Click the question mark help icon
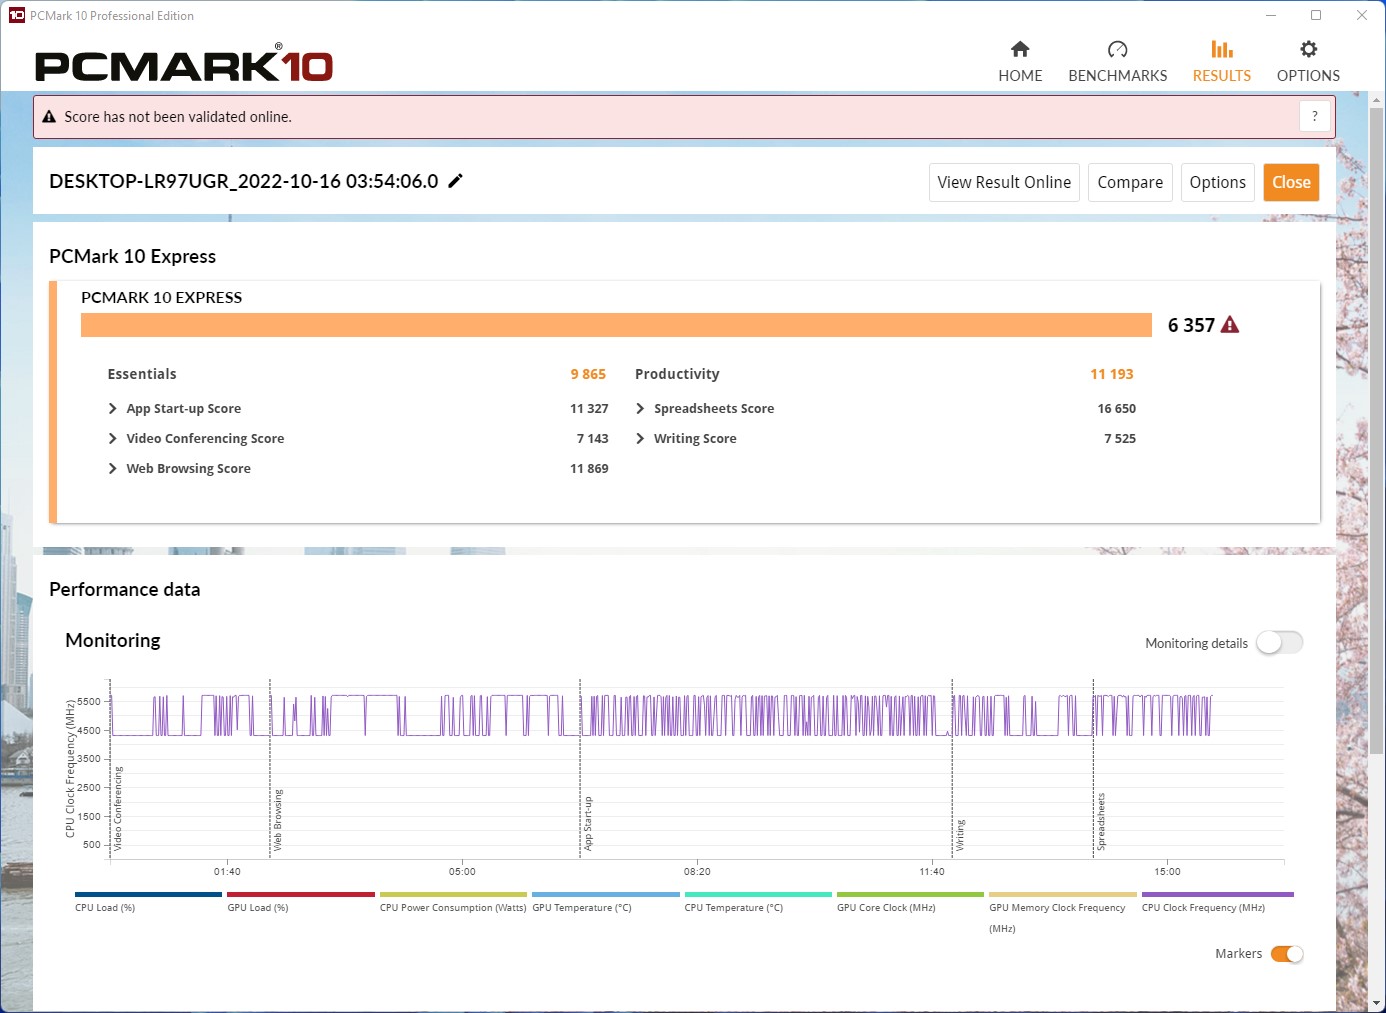 pyautogui.click(x=1315, y=116)
